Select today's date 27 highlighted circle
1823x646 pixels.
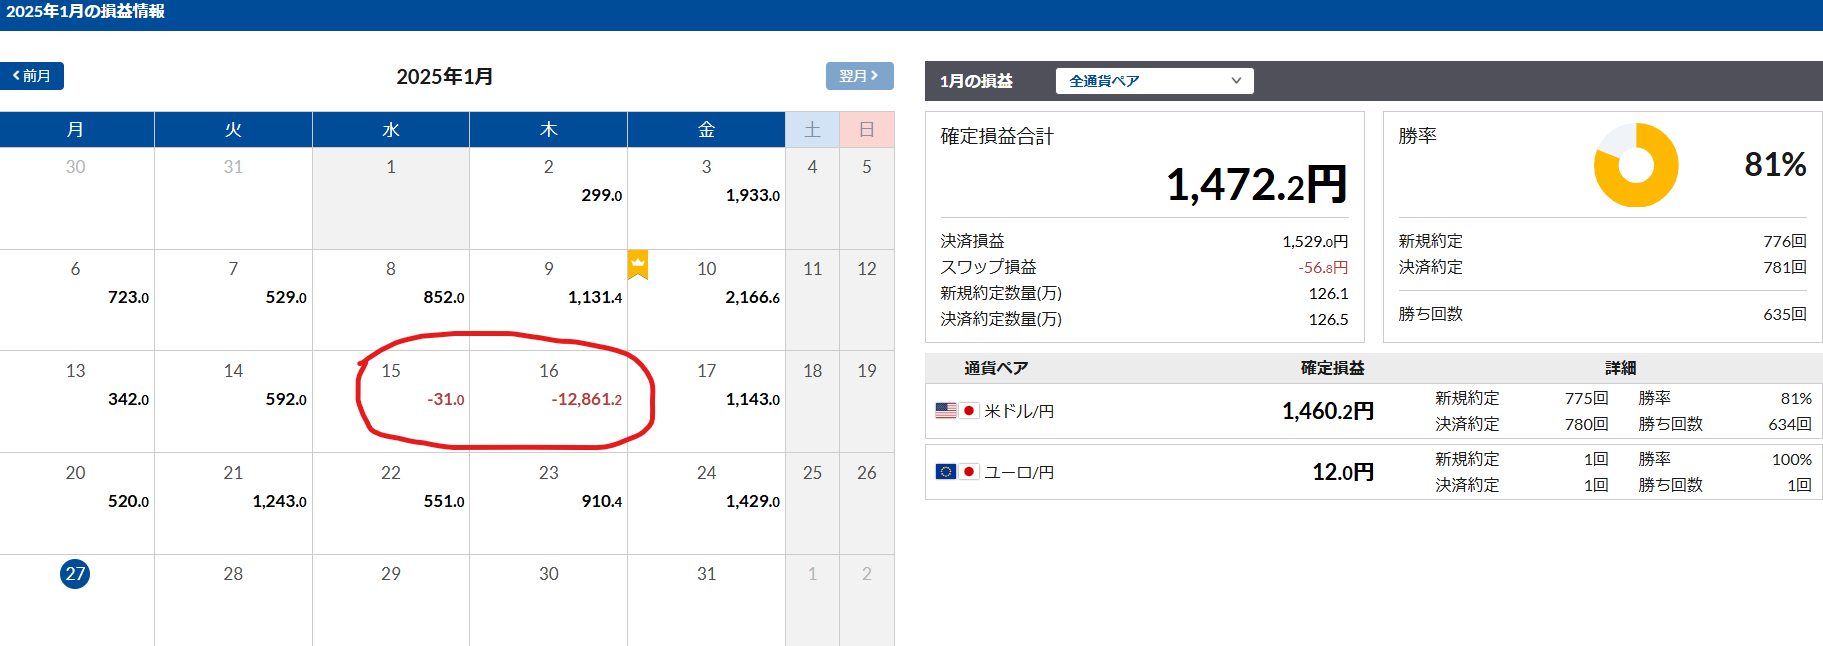(75, 574)
